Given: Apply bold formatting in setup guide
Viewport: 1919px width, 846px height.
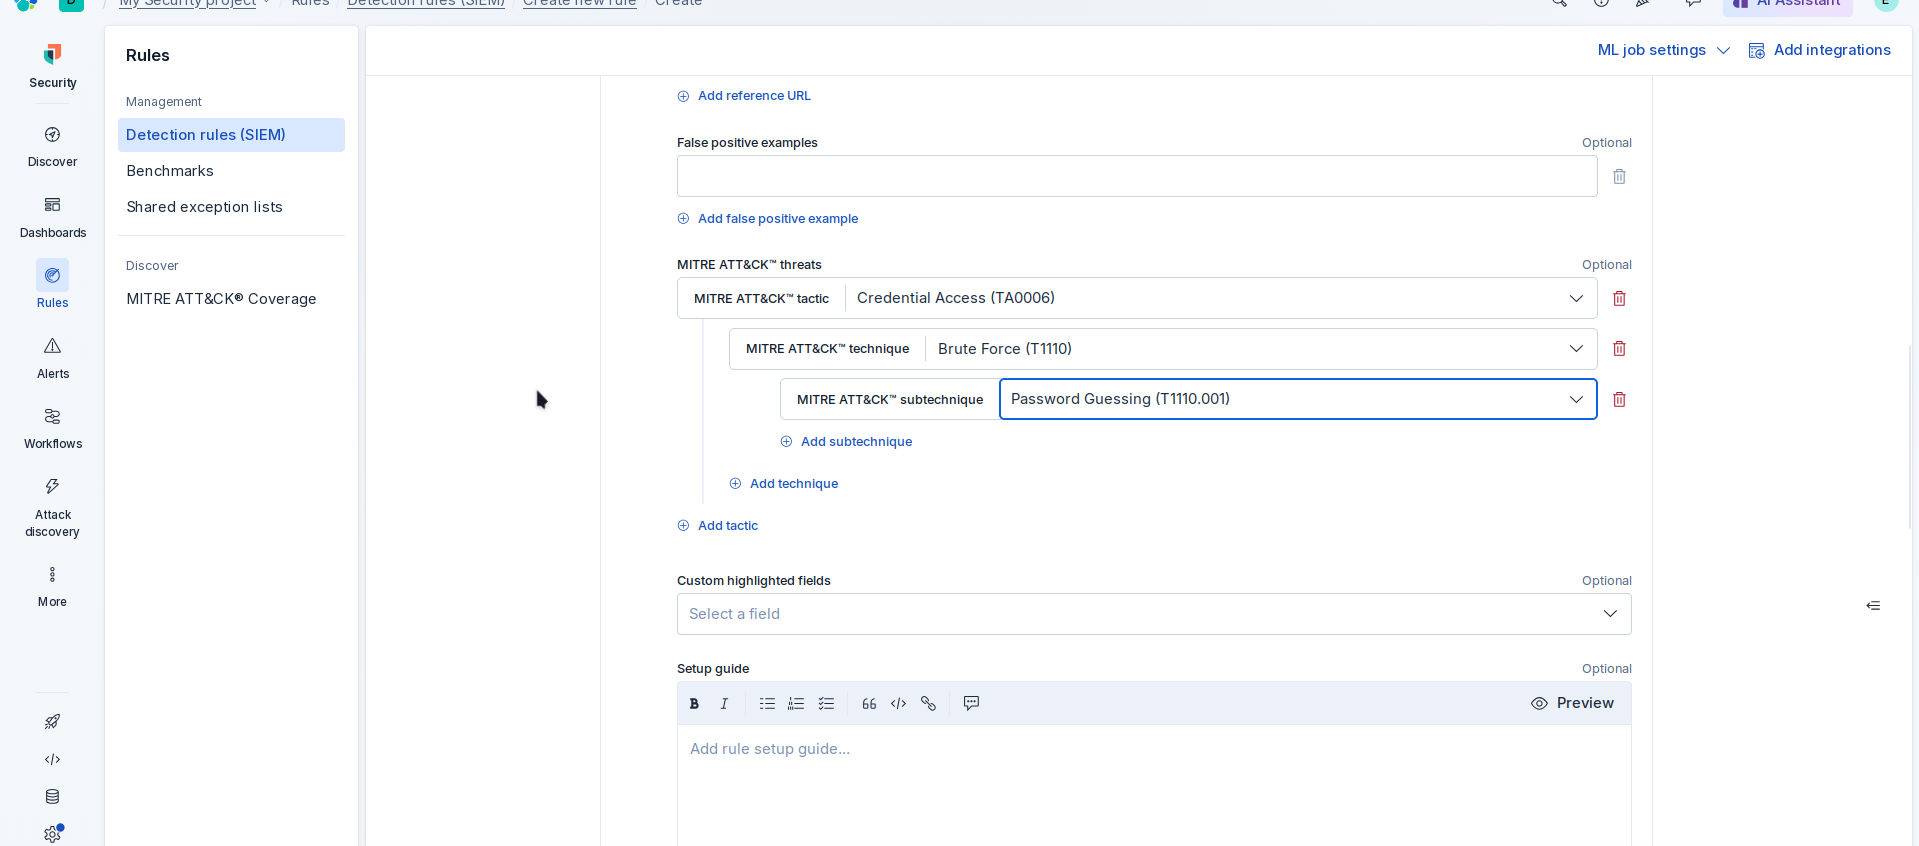Looking at the screenshot, I should tap(694, 704).
